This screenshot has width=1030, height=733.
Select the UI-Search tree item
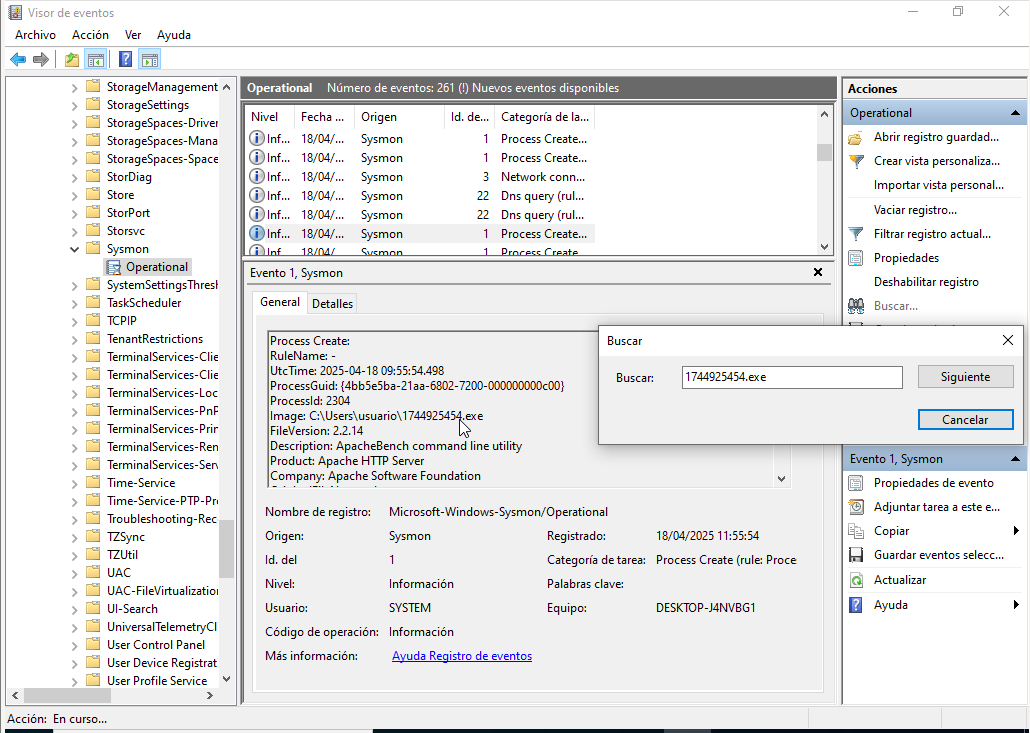132,609
